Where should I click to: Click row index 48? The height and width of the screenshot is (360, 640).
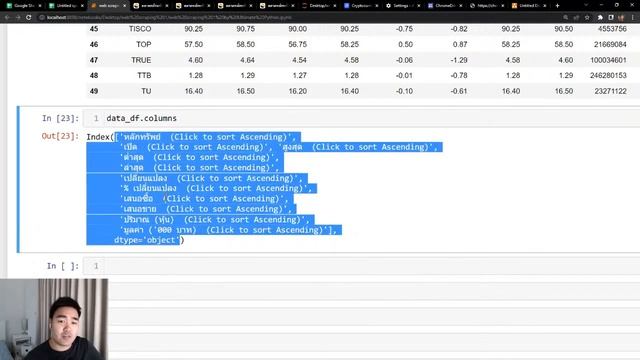coord(94,76)
